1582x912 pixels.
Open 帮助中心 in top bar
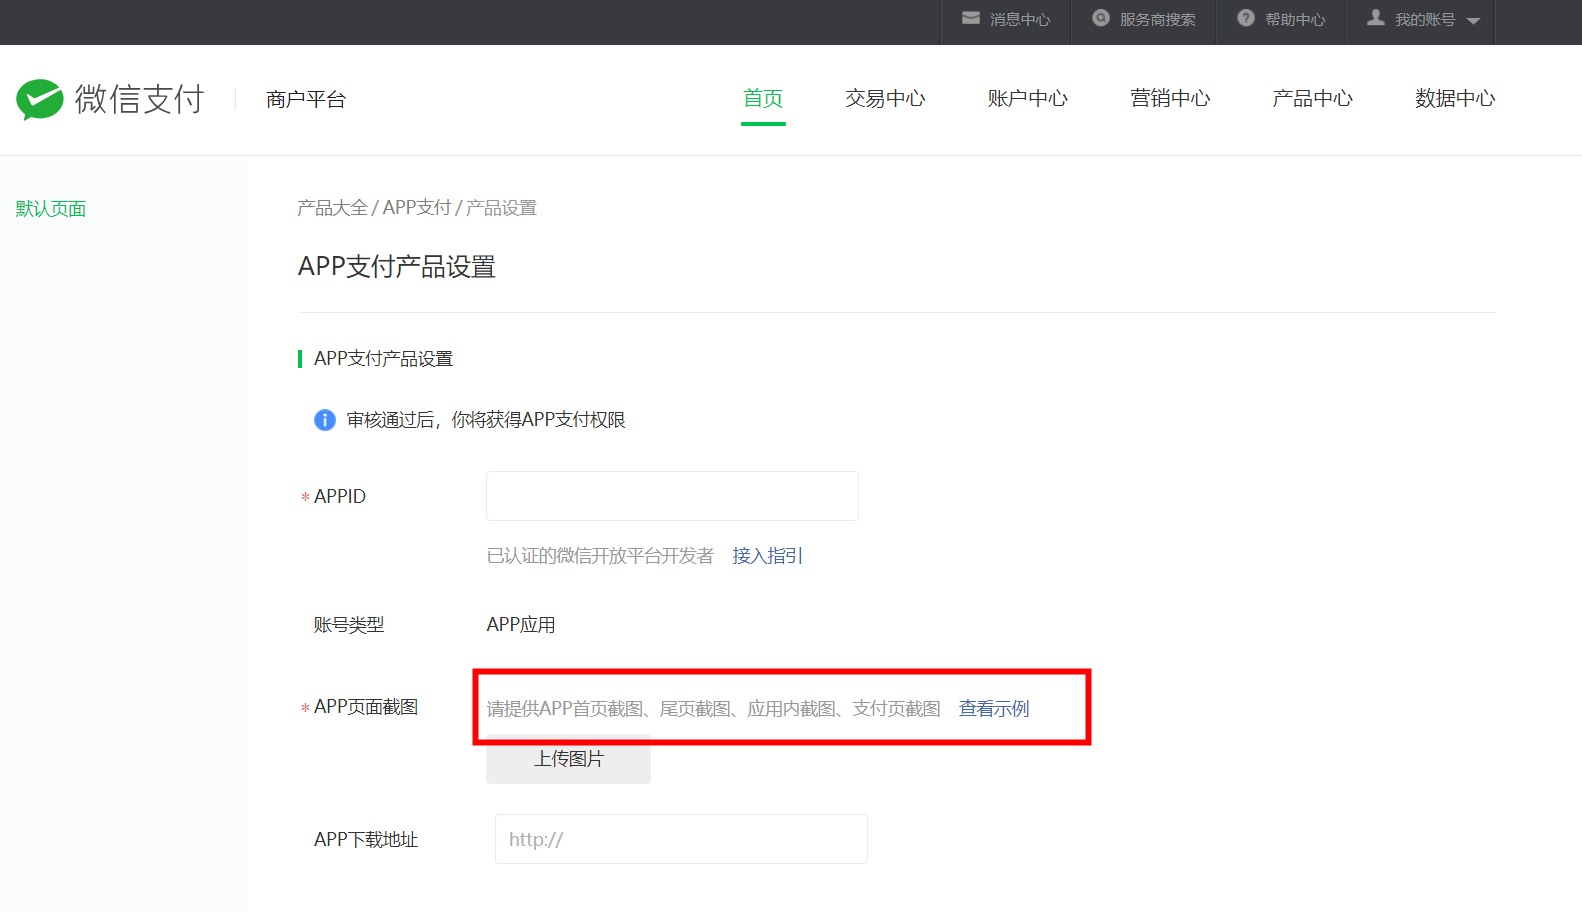pyautogui.click(x=1295, y=20)
